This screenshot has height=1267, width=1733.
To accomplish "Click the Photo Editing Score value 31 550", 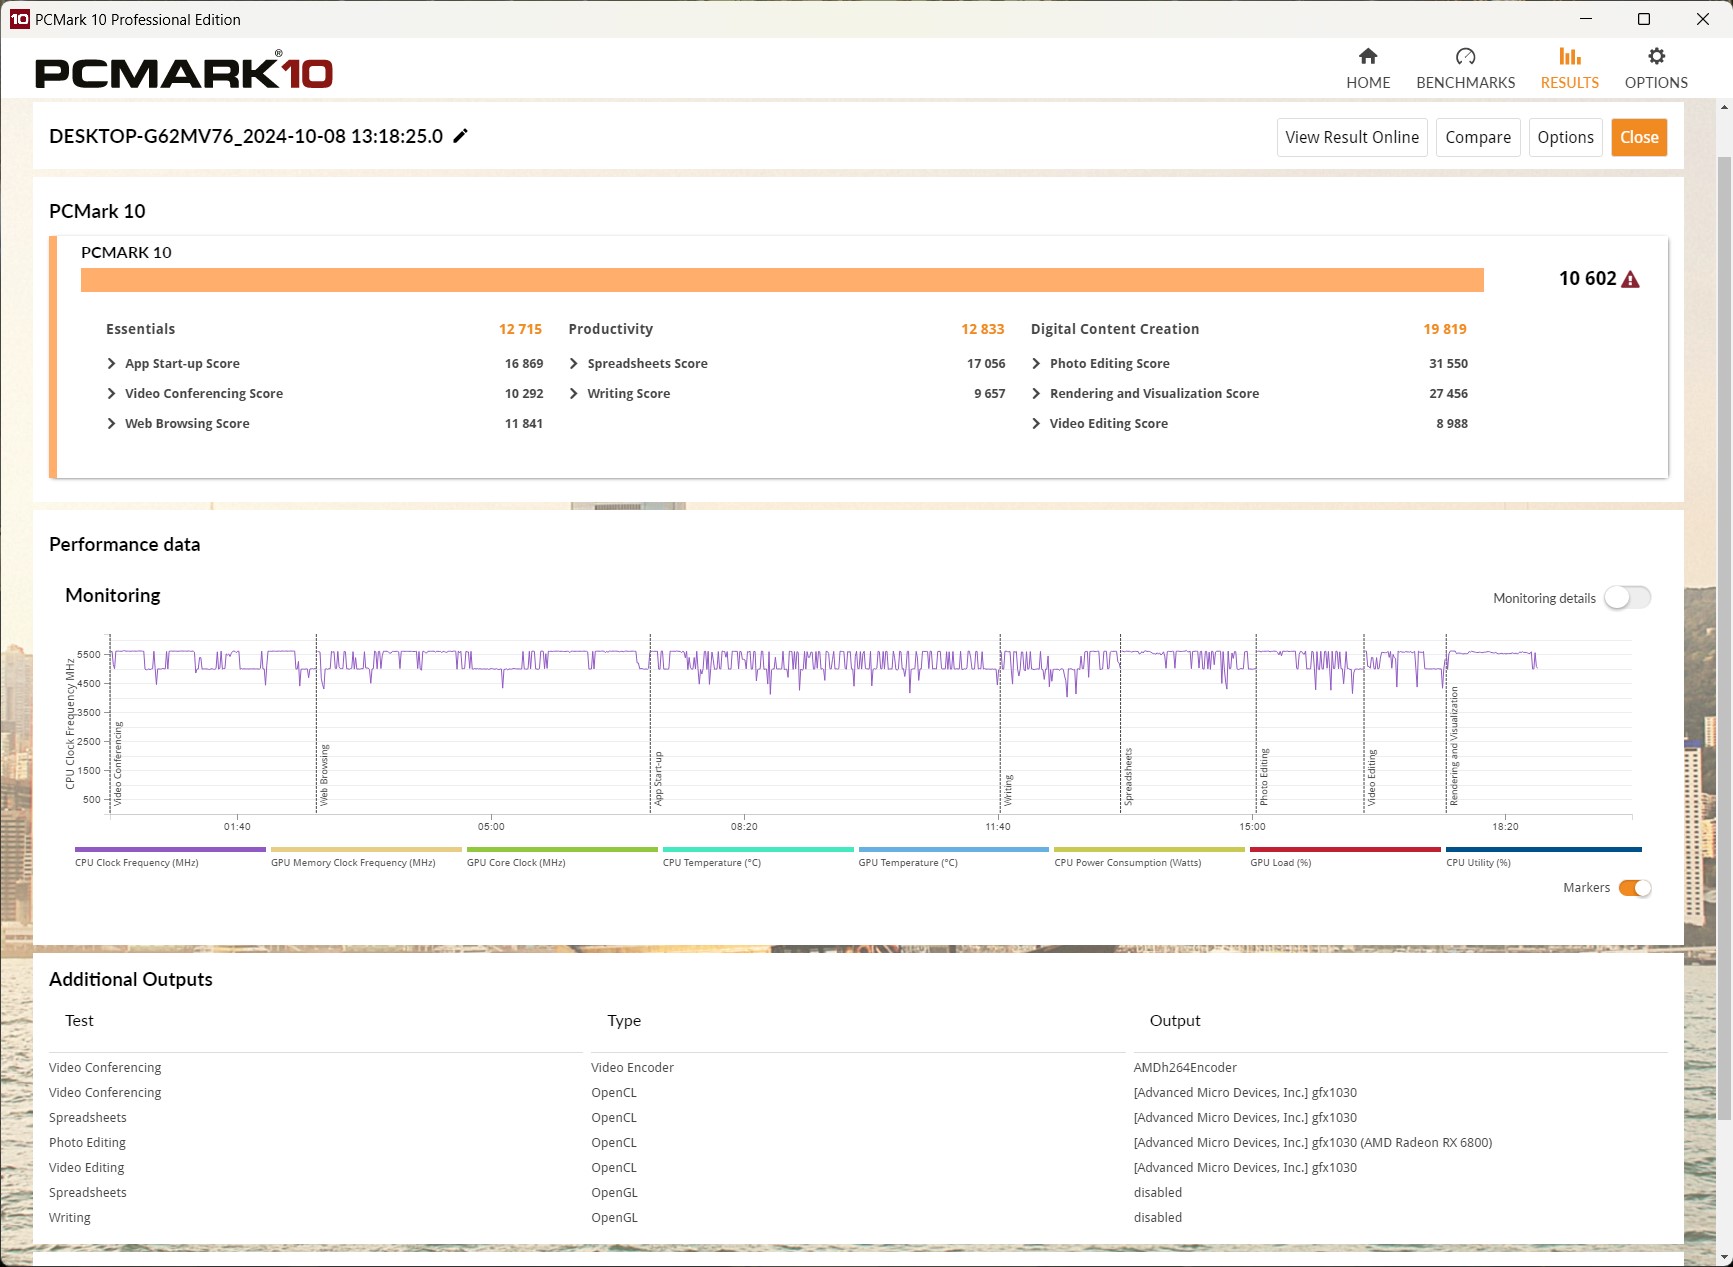I will (x=1448, y=364).
